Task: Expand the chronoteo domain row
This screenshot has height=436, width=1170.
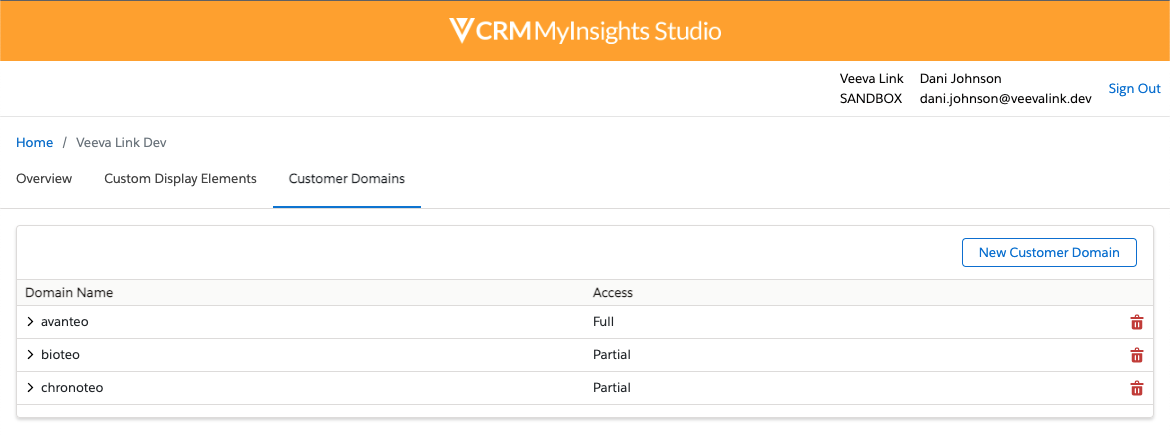Action: [31, 388]
